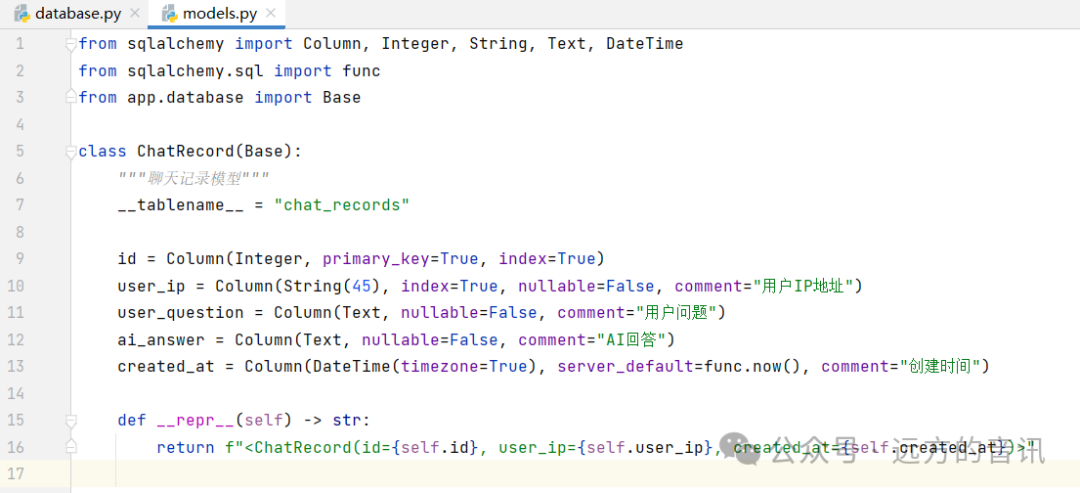Collapse the ChatRecord class fold on line 5
1080x493 pixels.
(70, 151)
